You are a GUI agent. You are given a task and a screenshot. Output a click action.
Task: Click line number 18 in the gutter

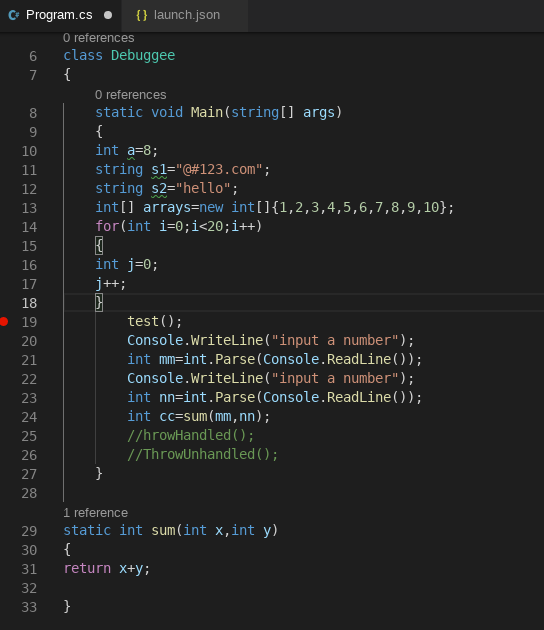pyautogui.click(x=29, y=303)
